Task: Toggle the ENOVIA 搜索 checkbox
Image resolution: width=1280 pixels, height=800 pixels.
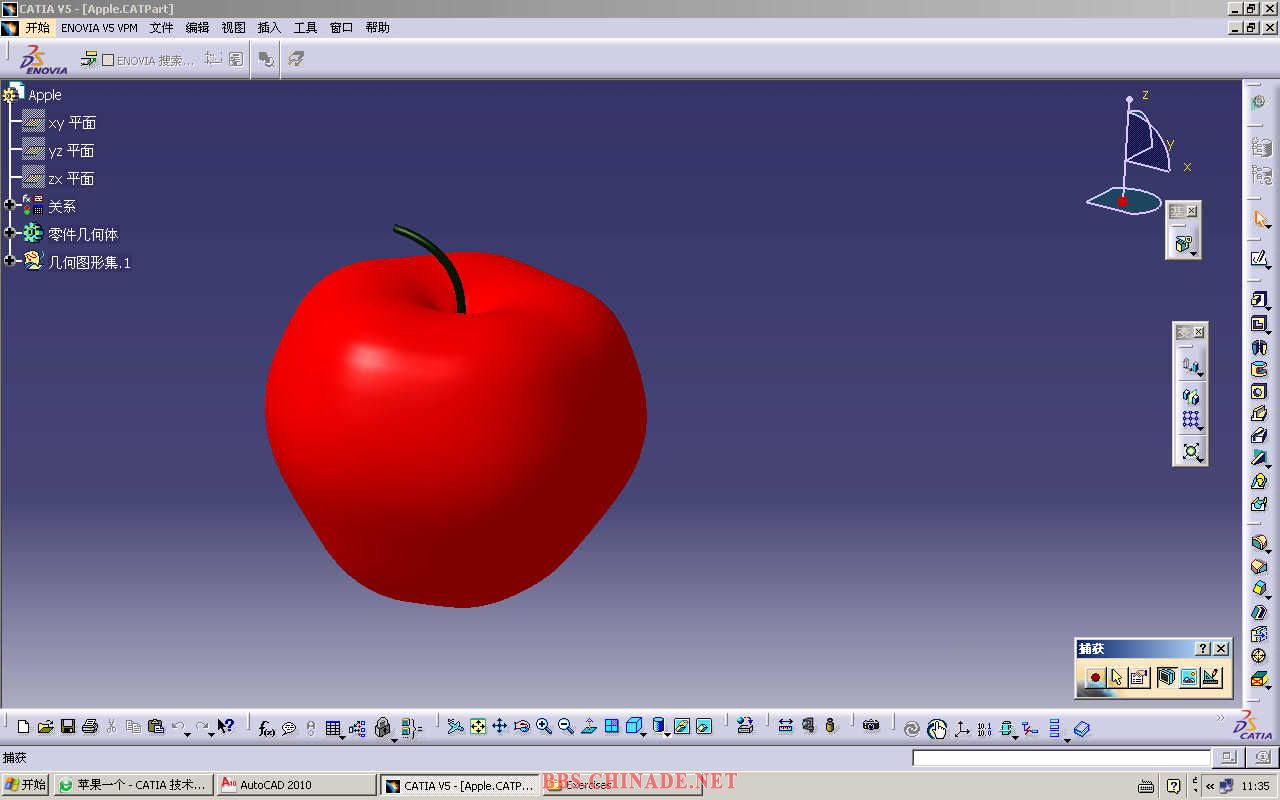Action: pyautogui.click(x=108, y=61)
